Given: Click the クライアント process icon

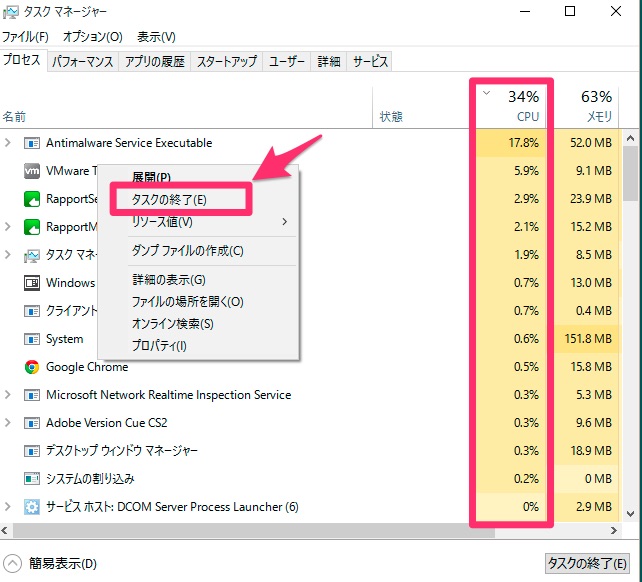Looking at the screenshot, I should point(32,311).
